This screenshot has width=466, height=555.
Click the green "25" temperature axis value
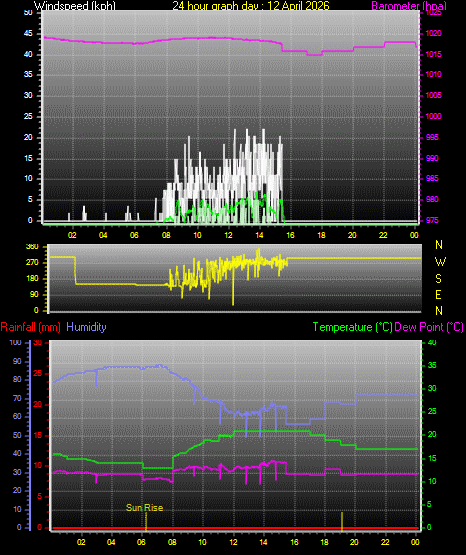tap(432, 412)
